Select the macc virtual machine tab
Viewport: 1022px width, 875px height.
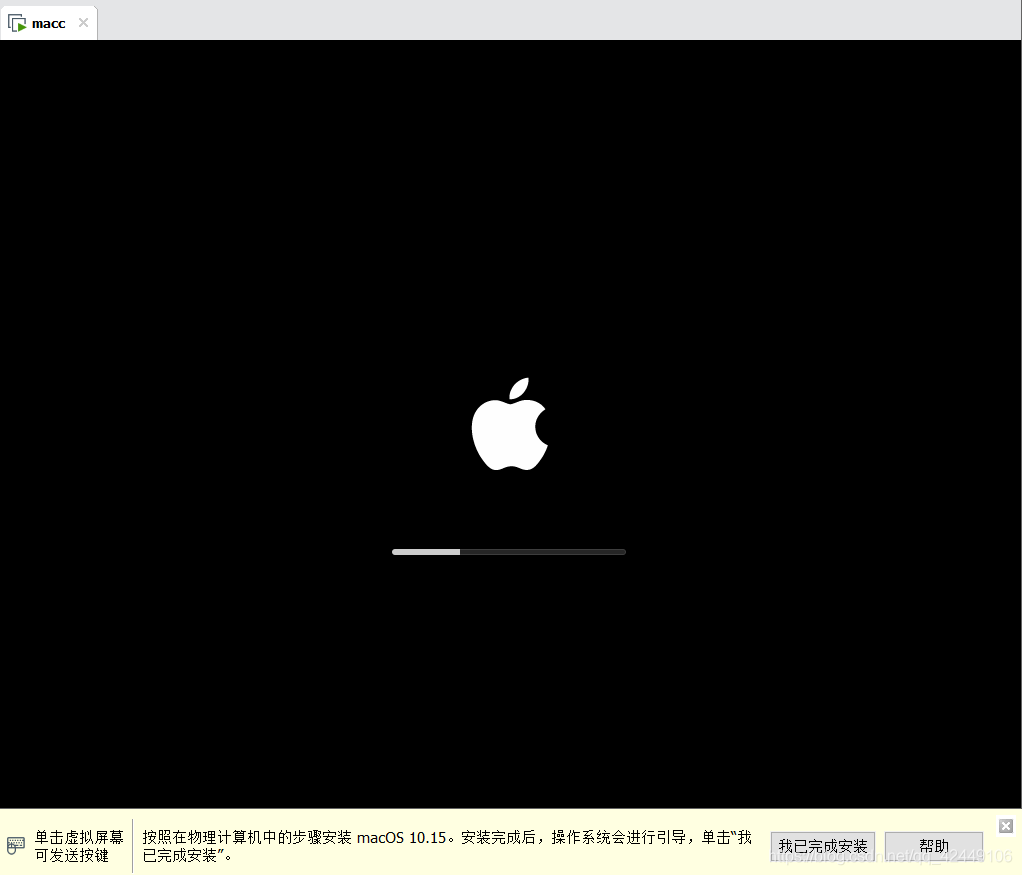[x=49, y=23]
